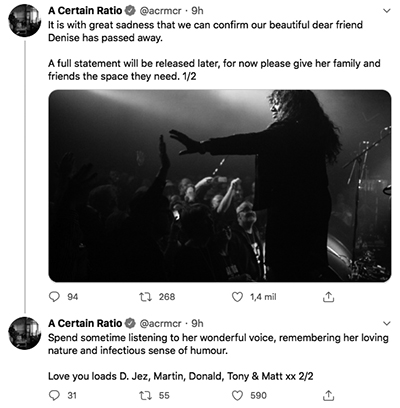Open the 9h timestamp of second tweet
400x408 pixels.
pyautogui.click(x=197, y=324)
